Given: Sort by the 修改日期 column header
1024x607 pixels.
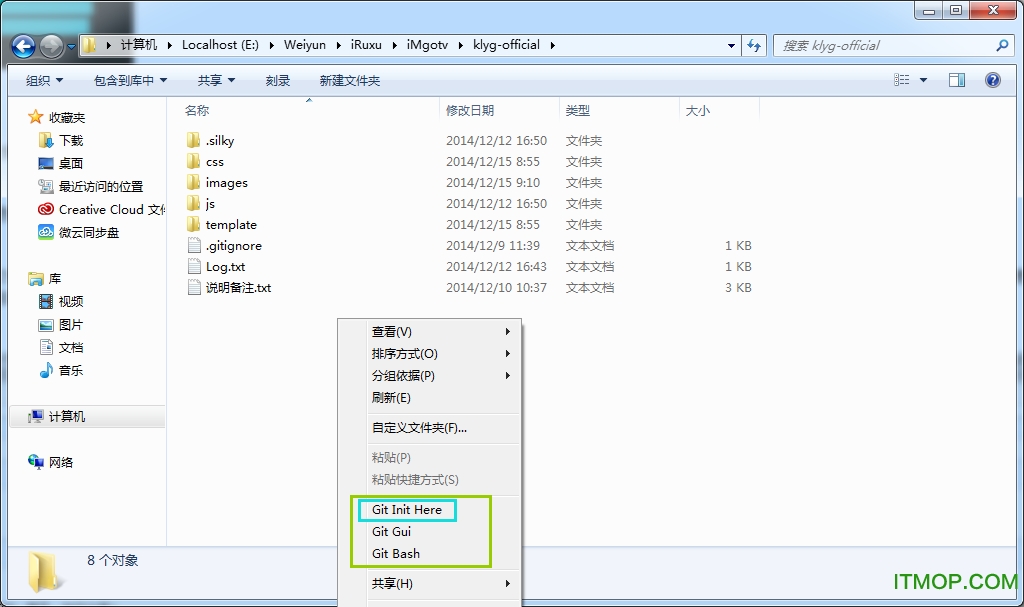Looking at the screenshot, I should click(470, 111).
